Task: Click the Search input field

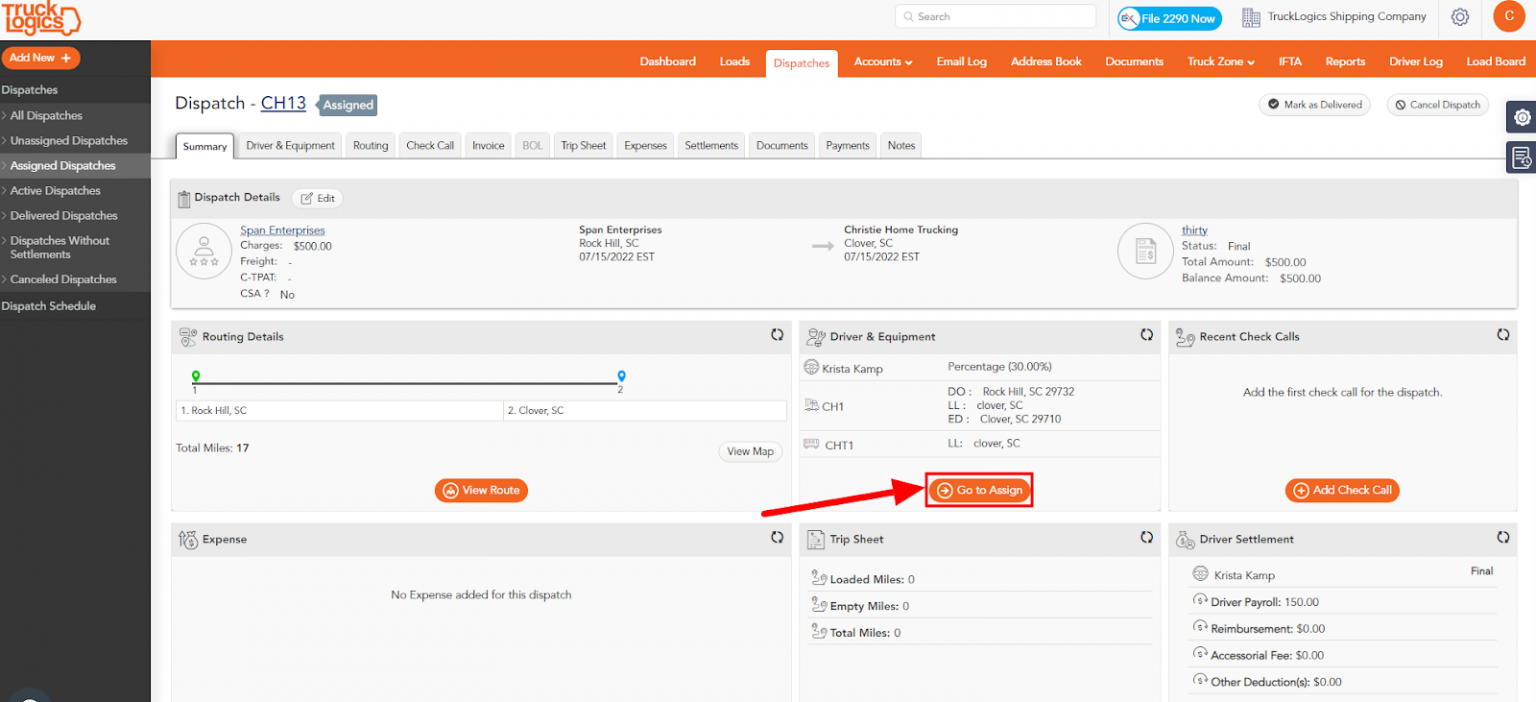Action: click(x=994, y=17)
